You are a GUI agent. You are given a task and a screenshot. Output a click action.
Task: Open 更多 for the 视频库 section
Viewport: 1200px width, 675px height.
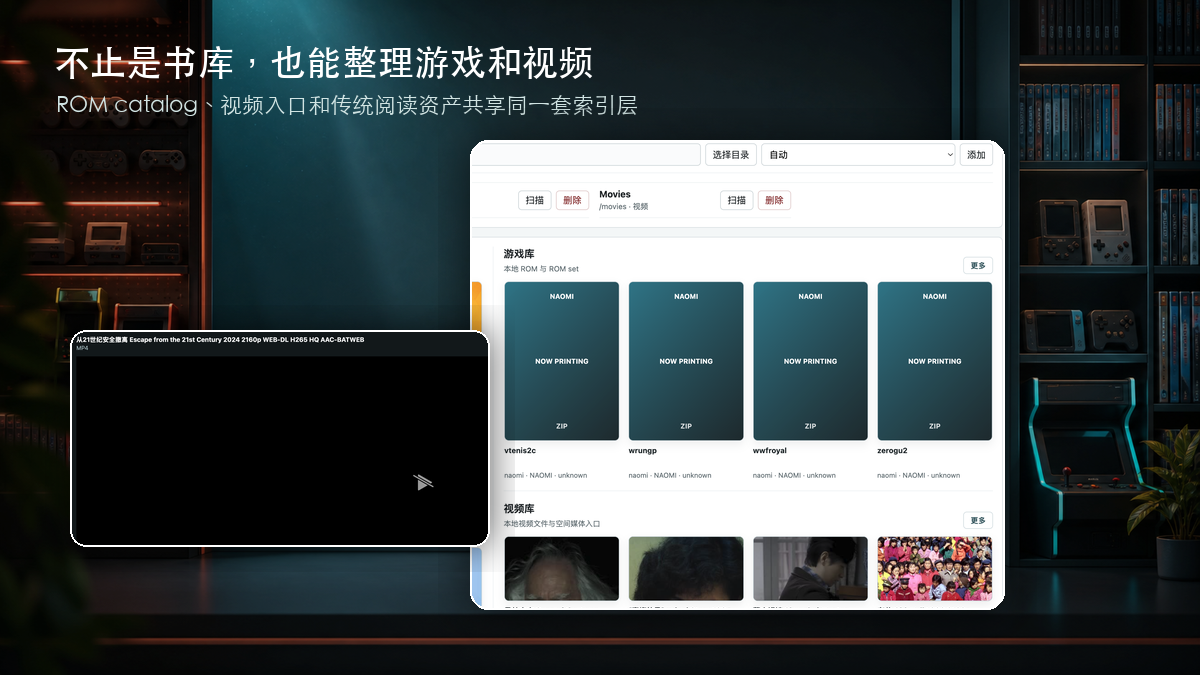(978, 520)
